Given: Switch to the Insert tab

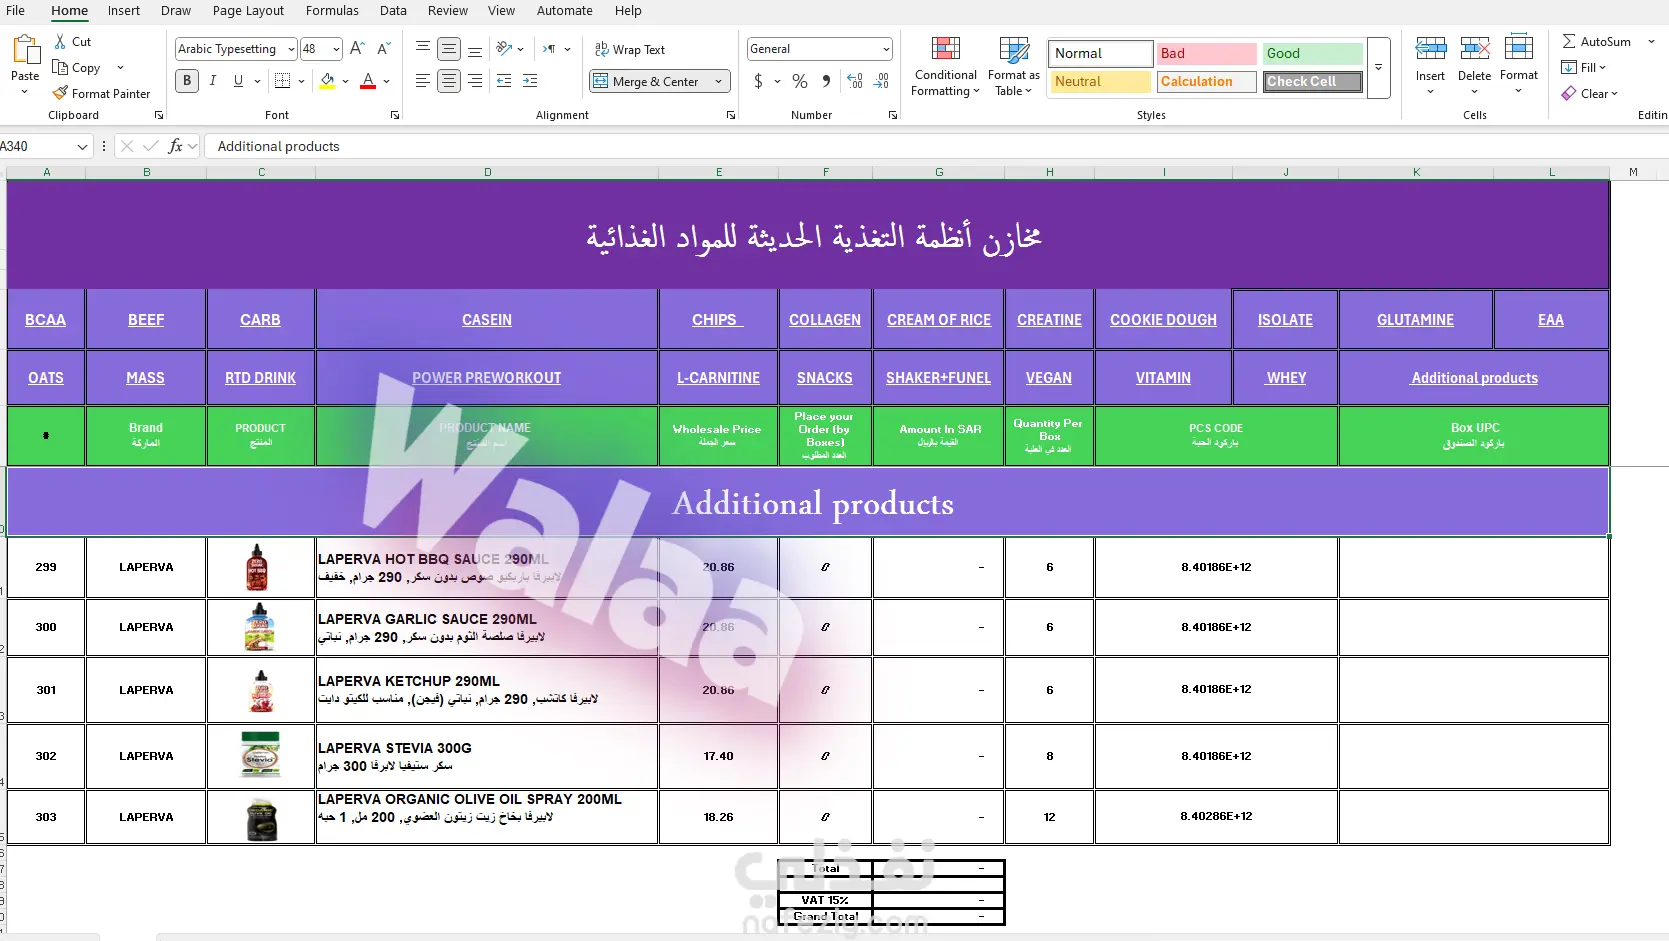Looking at the screenshot, I should 124,11.
